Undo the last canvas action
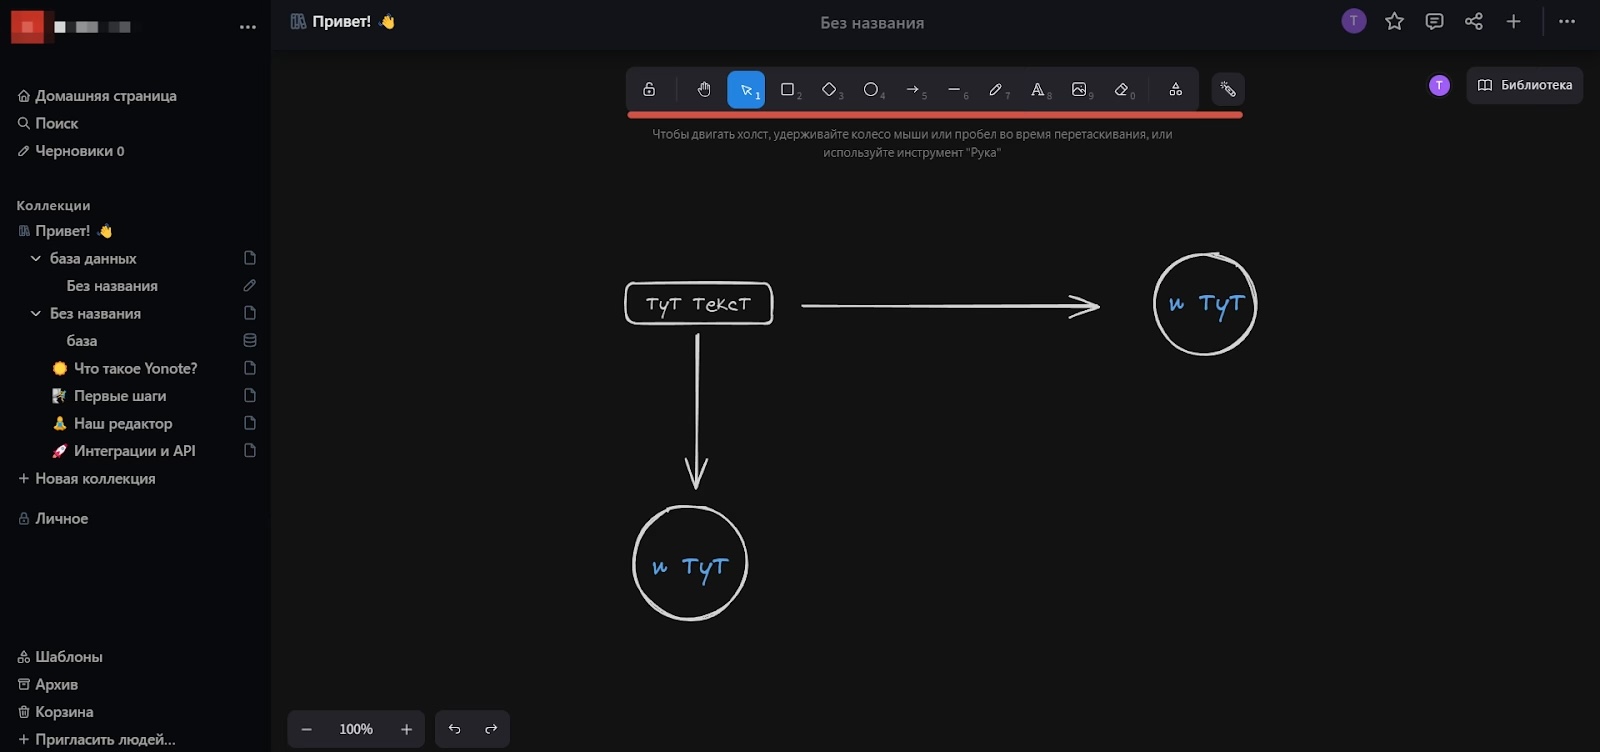Viewport: 1600px width, 752px height. (454, 729)
